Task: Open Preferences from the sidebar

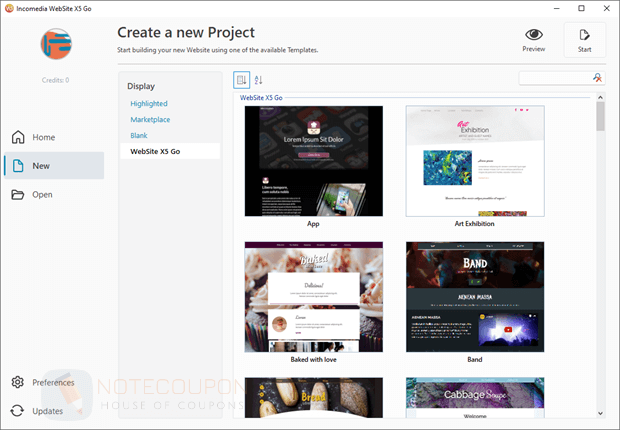Action: tap(54, 383)
